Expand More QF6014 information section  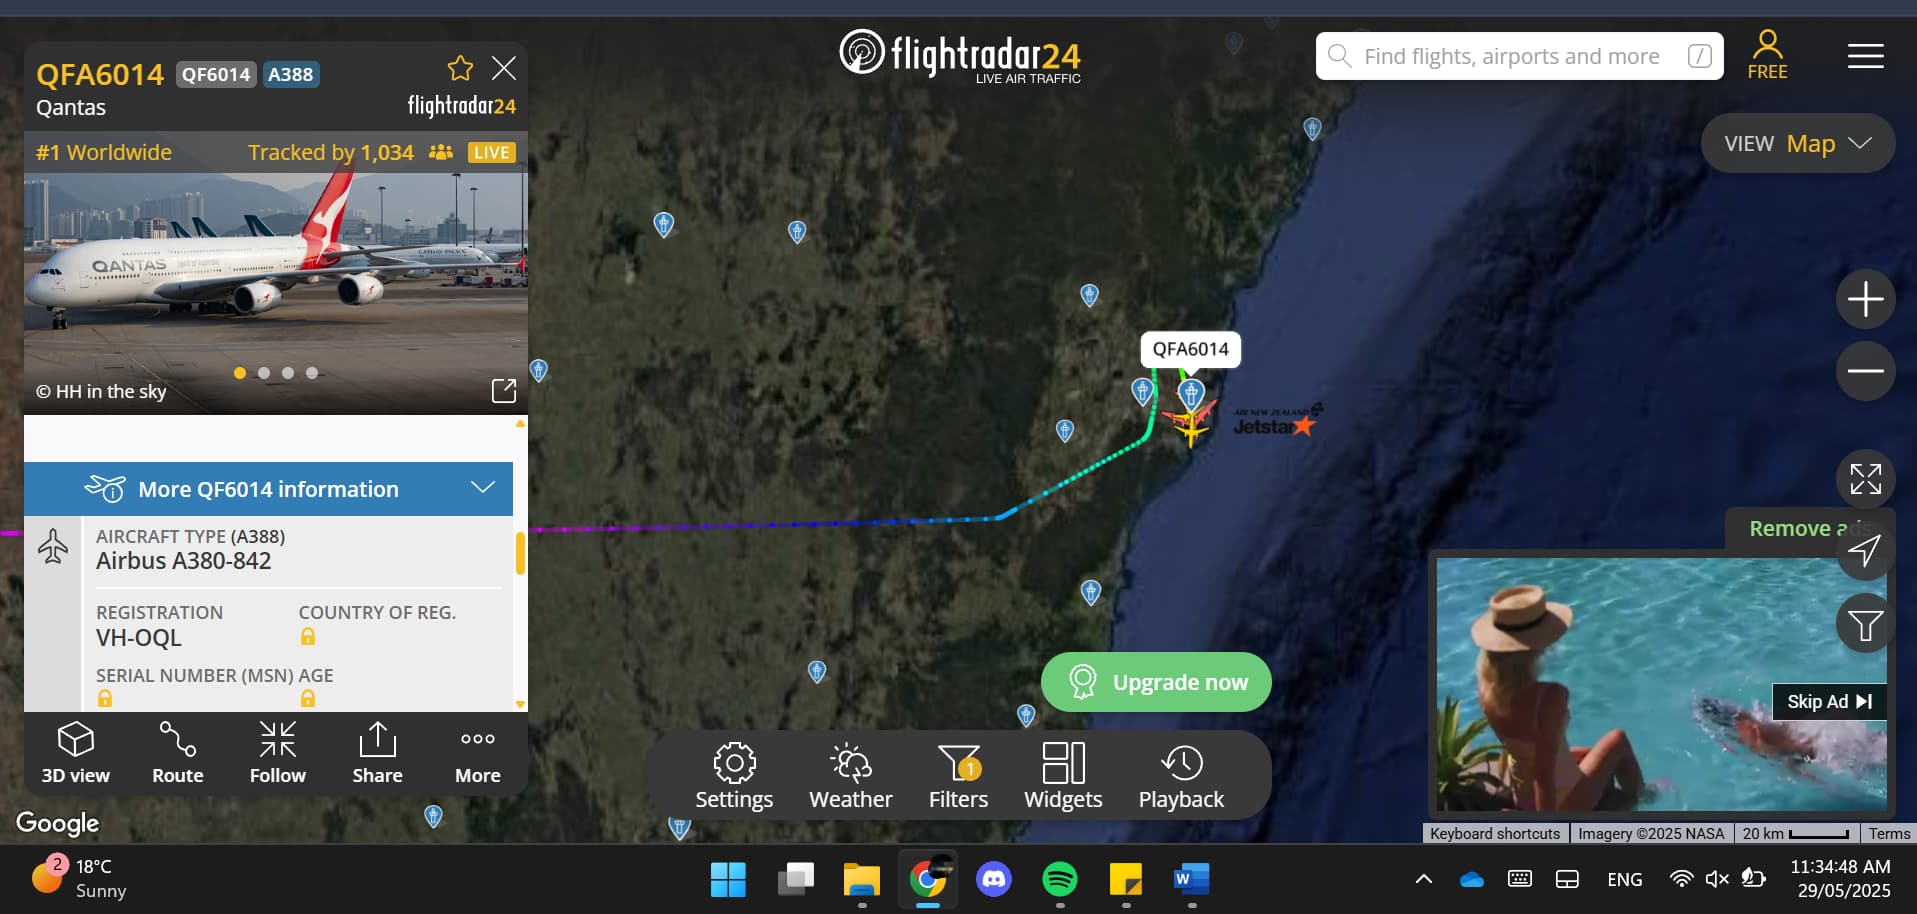coord(268,489)
